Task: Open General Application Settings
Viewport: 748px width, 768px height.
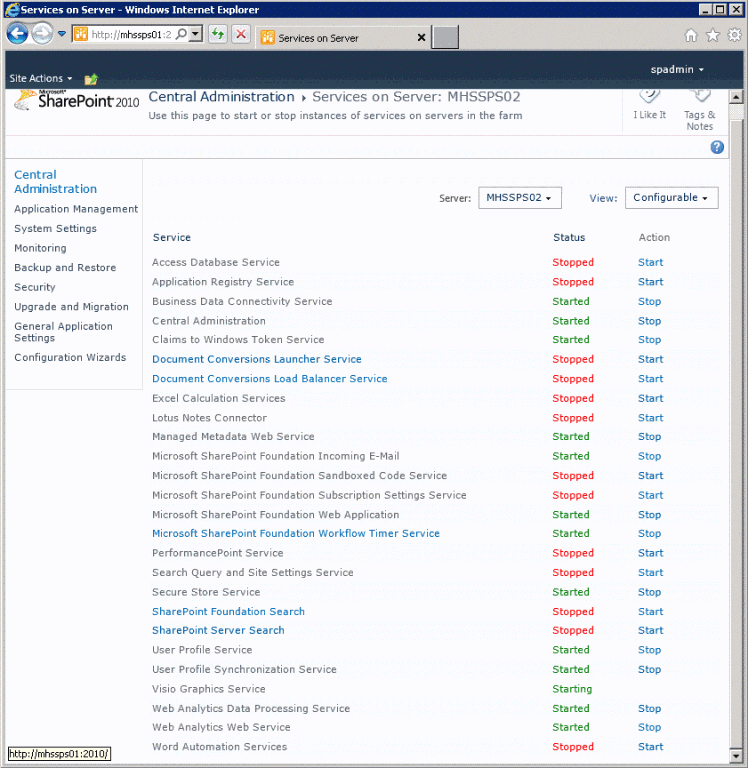Action: point(63,332)
